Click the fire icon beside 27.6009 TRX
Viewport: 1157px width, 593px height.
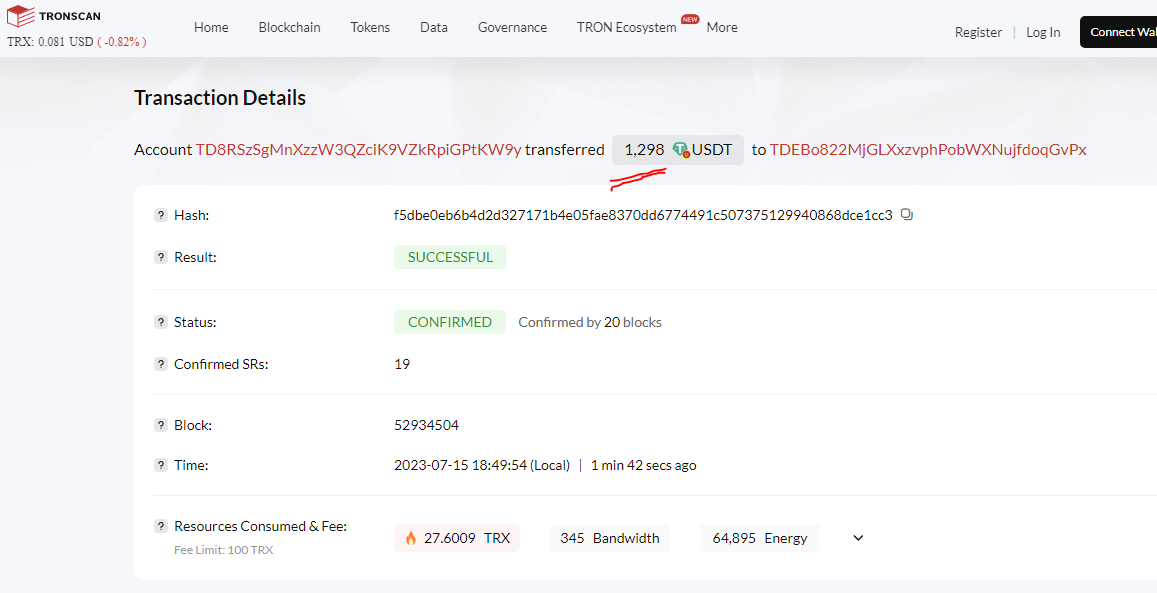click(410, 538)
